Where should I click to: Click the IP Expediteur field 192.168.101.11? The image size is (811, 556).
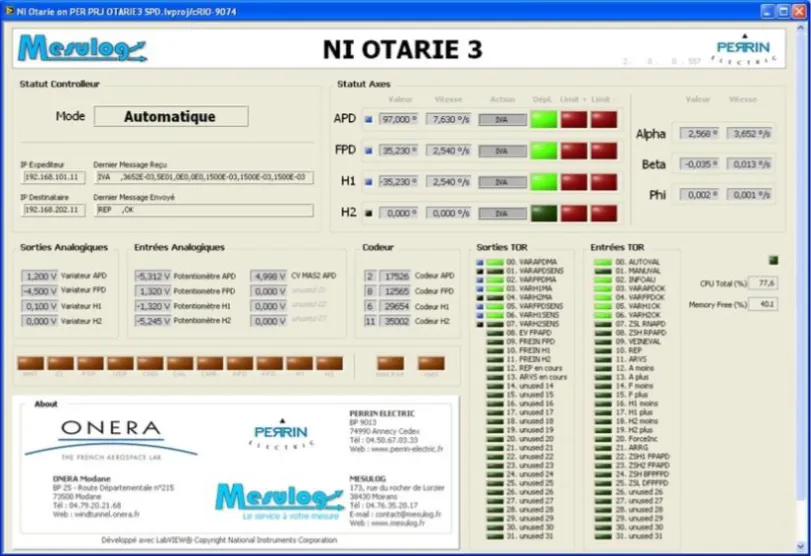coord(53,177)
